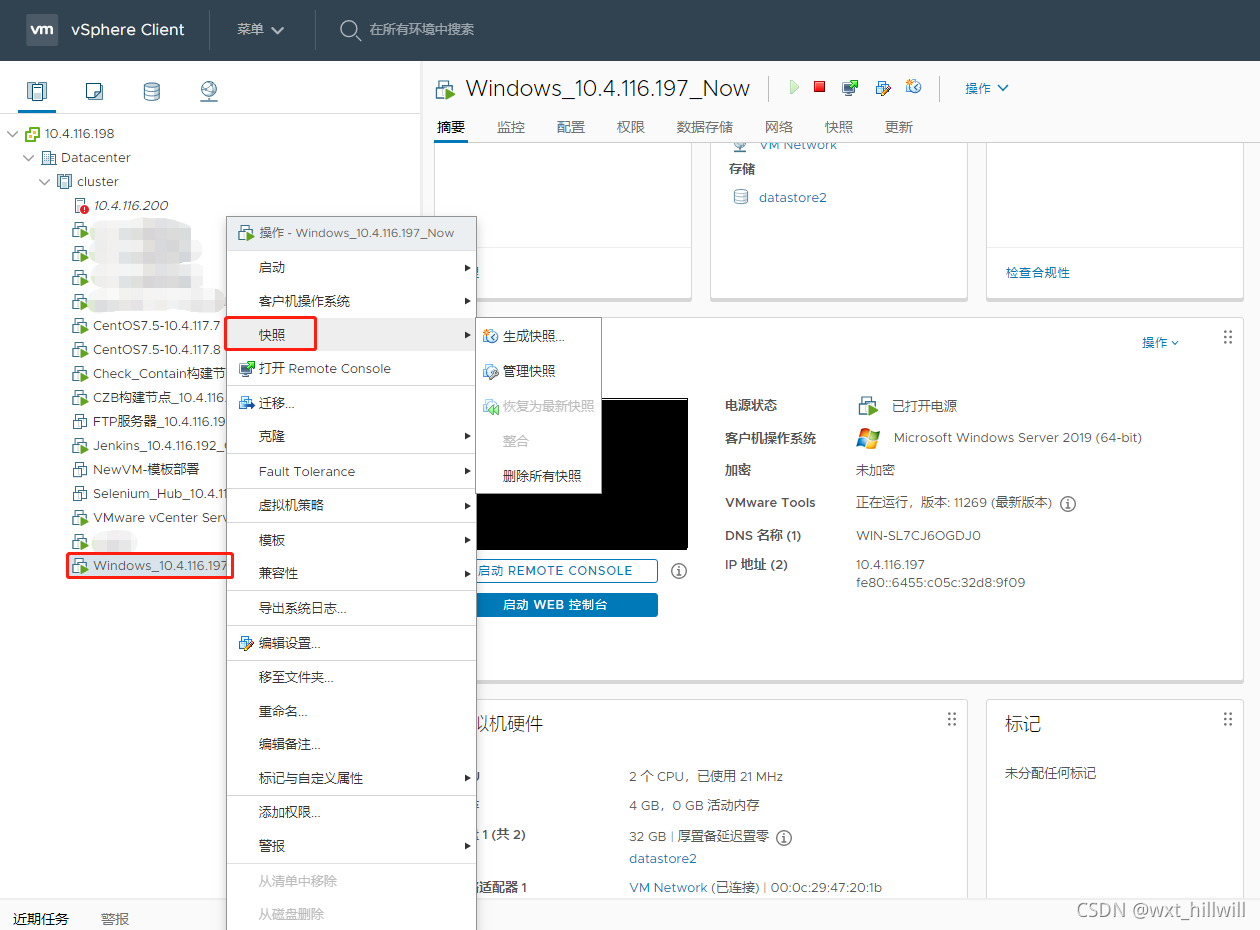
Task: Open the 菜单 dropdown in top bar
Action: 261,30
